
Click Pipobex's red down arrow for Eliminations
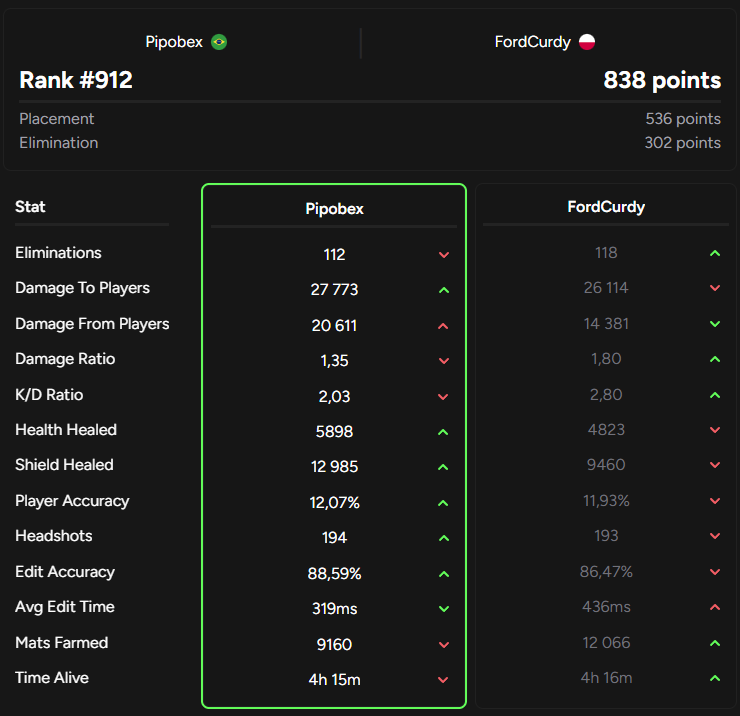click(x=444, y=255)
